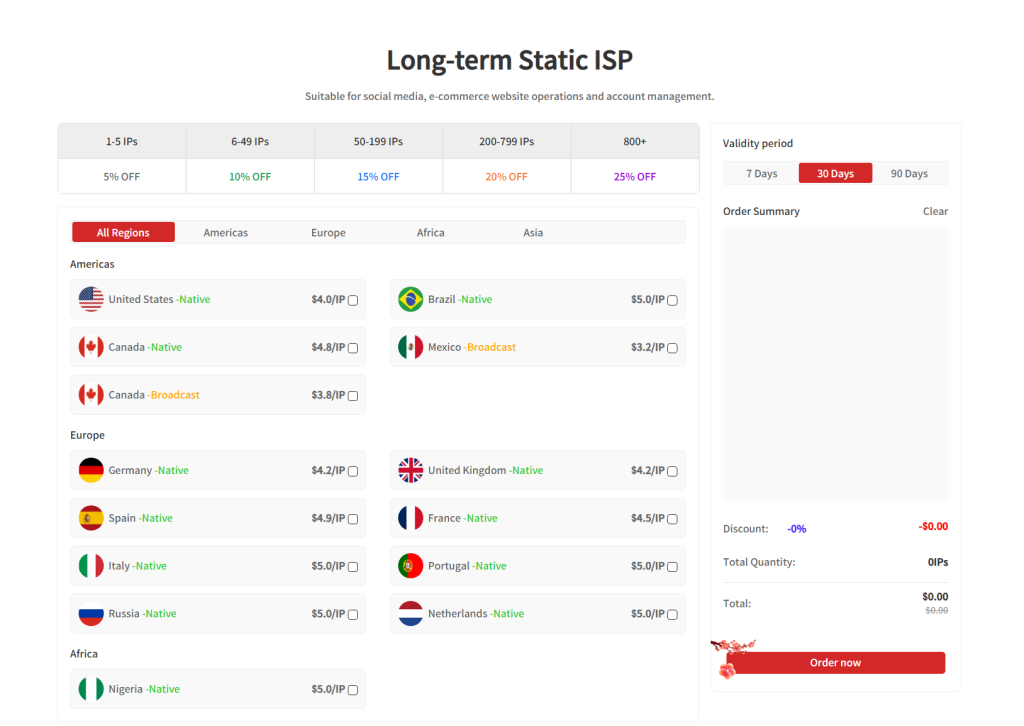This screenshot has height=726, width=1024.
Task: Click the Brazil flag icon
Action: 410,299
